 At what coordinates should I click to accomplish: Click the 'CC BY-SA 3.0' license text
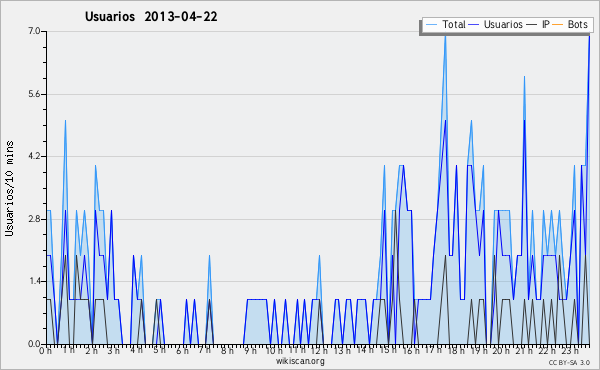[569, 363]
